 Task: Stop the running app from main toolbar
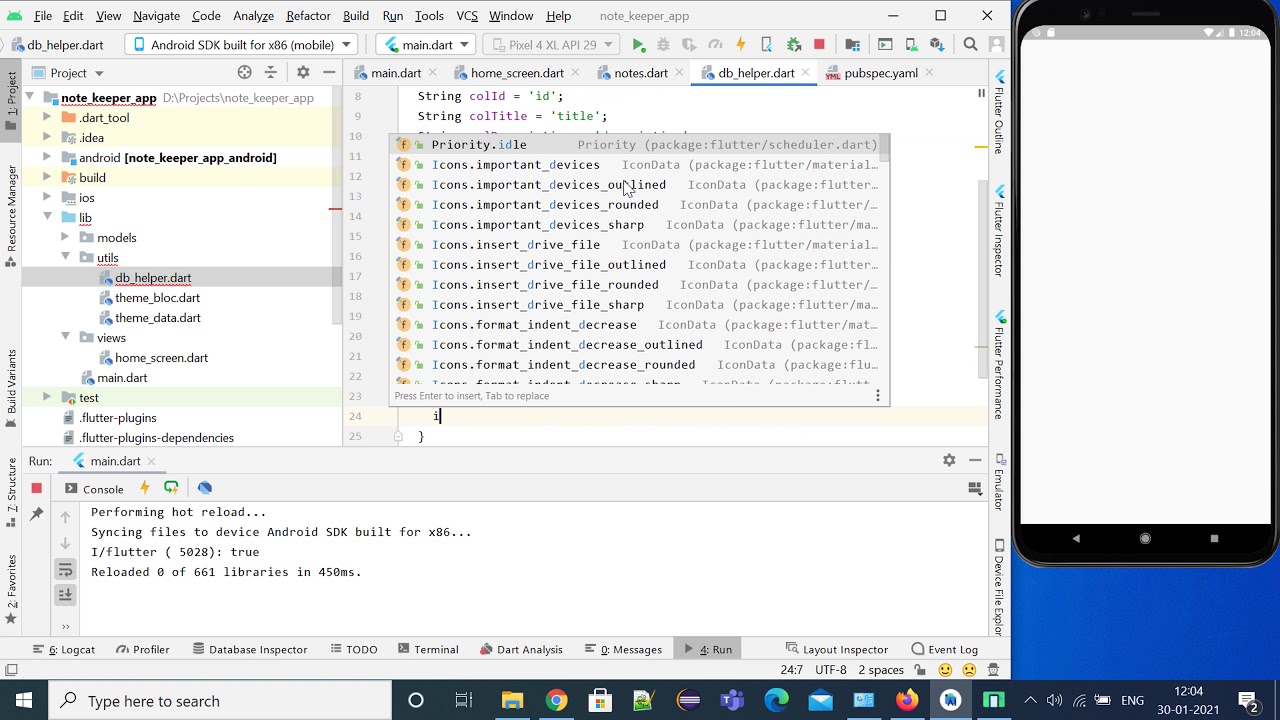[x=820, y=45]
